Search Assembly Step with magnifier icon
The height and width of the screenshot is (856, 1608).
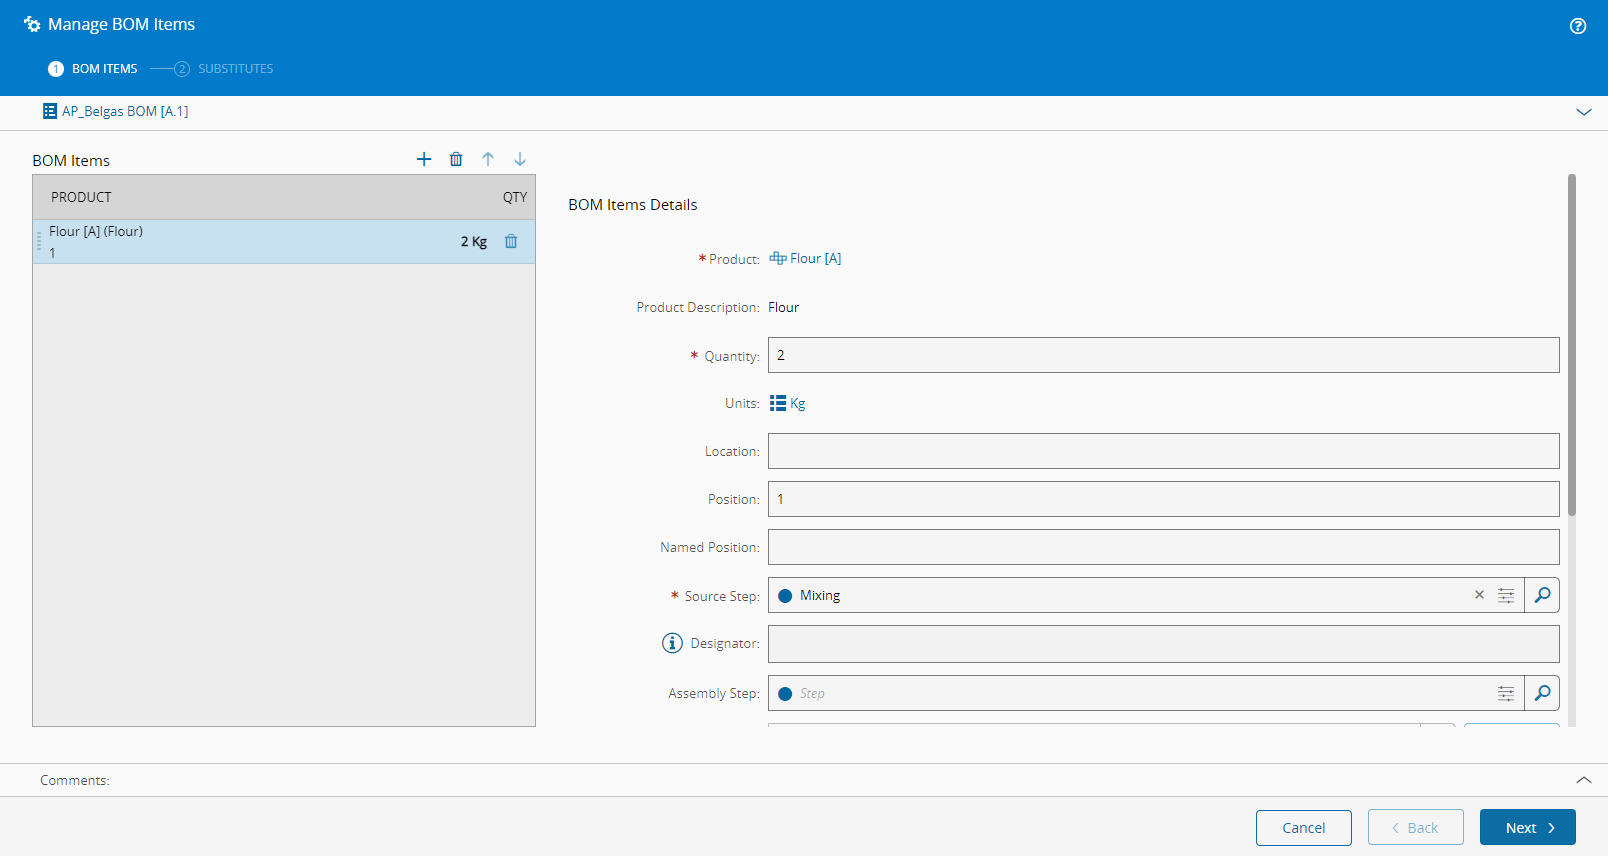pyautogui.click(x=1542, y=693)
